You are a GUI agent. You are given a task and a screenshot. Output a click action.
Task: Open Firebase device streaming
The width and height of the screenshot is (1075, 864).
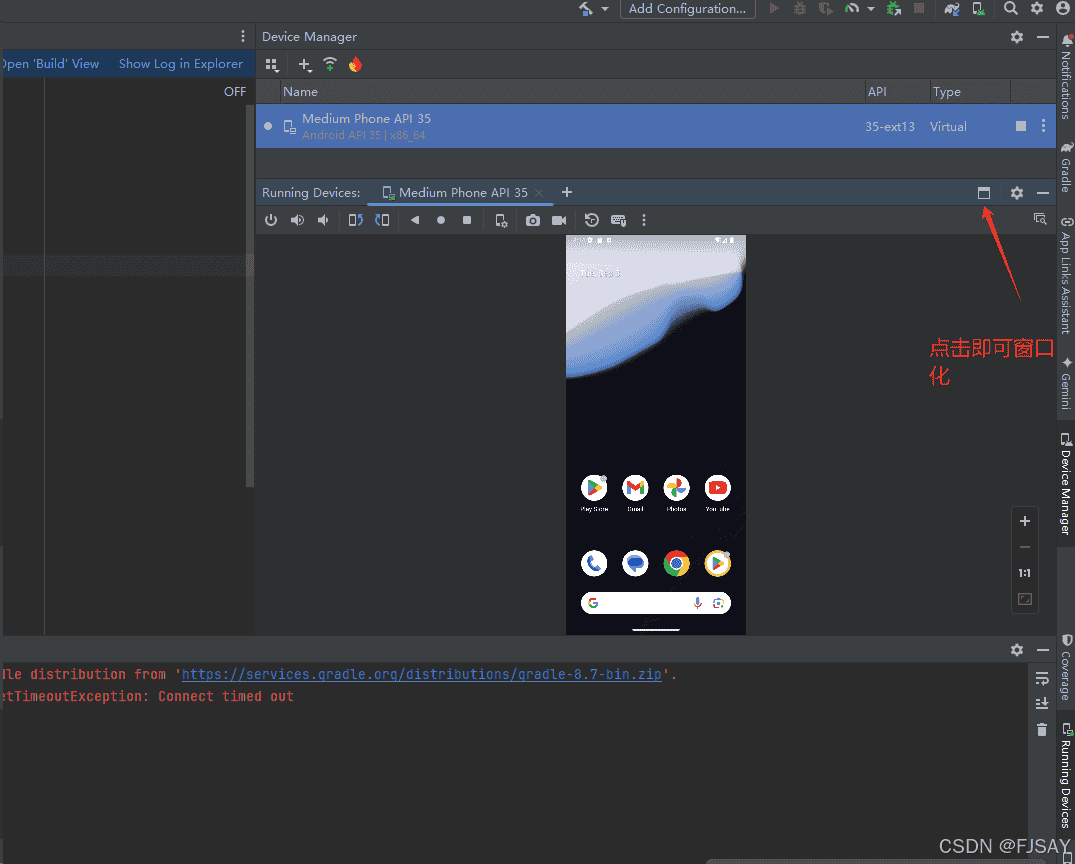357,64
